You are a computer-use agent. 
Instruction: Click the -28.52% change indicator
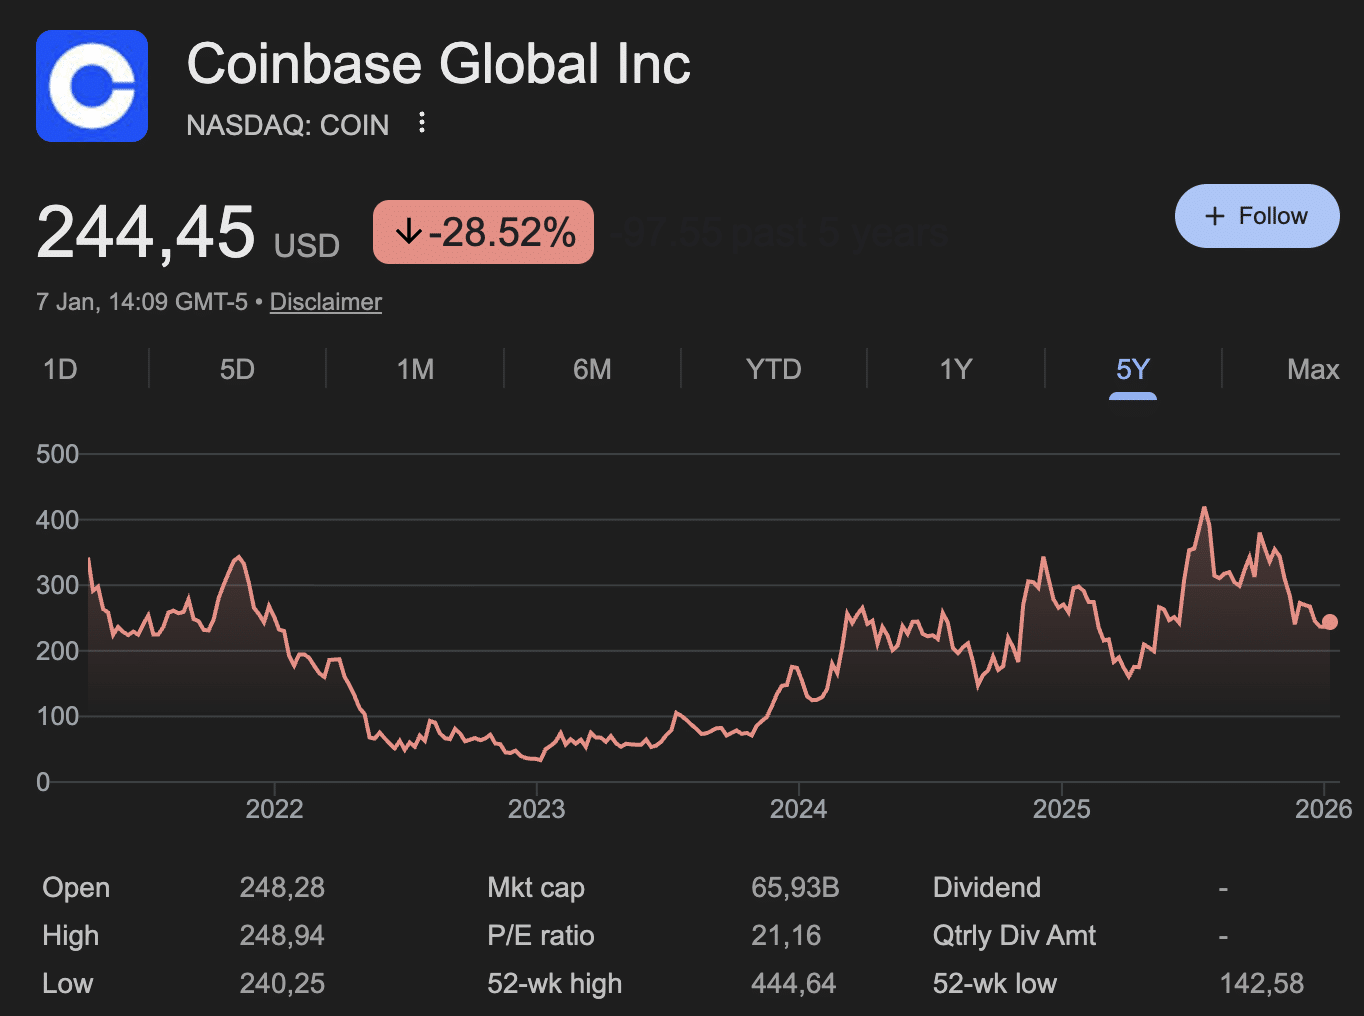483,231
